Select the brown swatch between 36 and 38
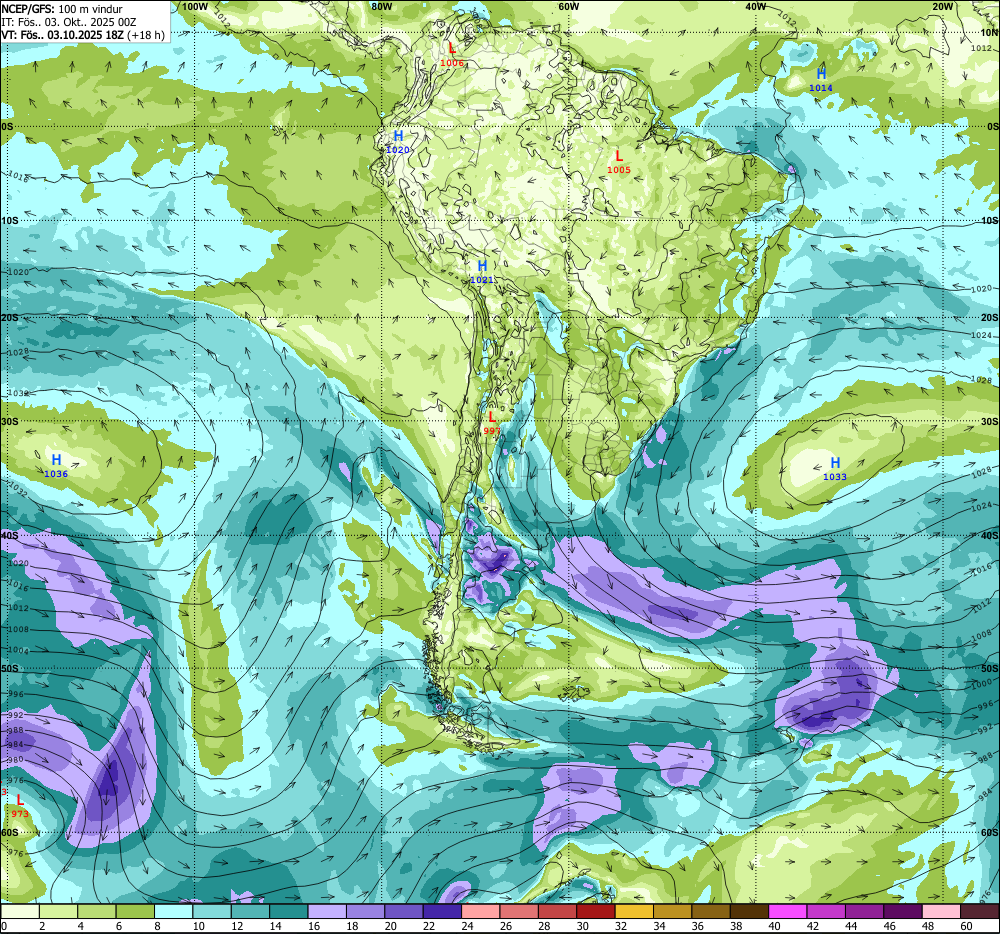This screenshot has width=1000, height=934. 711,911
